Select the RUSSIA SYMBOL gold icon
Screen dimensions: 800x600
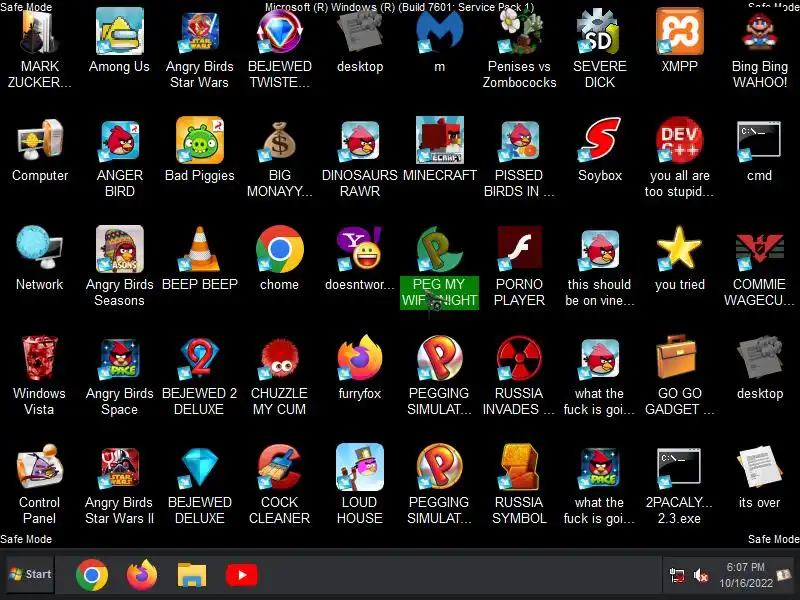[x=519, y=467]
